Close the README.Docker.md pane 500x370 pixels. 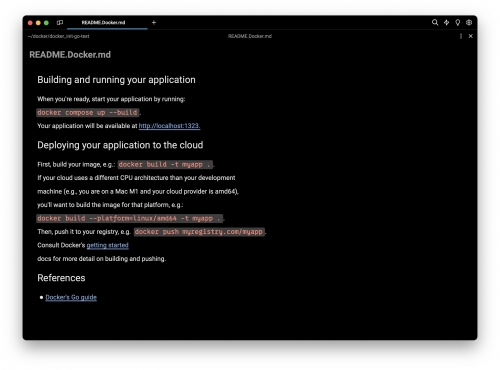pos(471,36)
